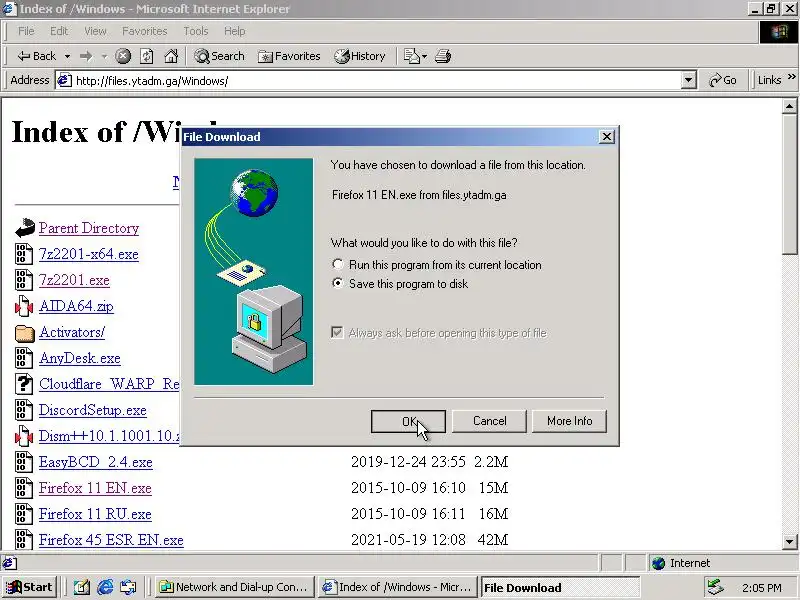Click the 7z2201.exe link
Image resolution: width=800 pixels, height=600 pixels.
pyautogui.click(x=74, y=280)
